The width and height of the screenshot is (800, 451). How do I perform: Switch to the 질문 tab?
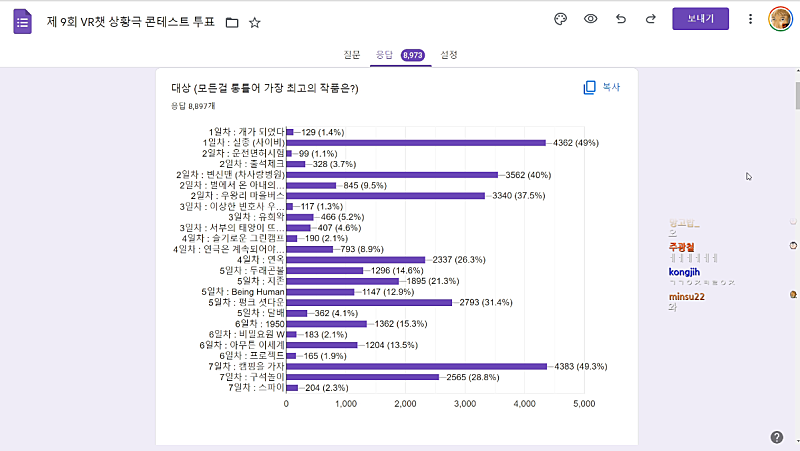352,55
